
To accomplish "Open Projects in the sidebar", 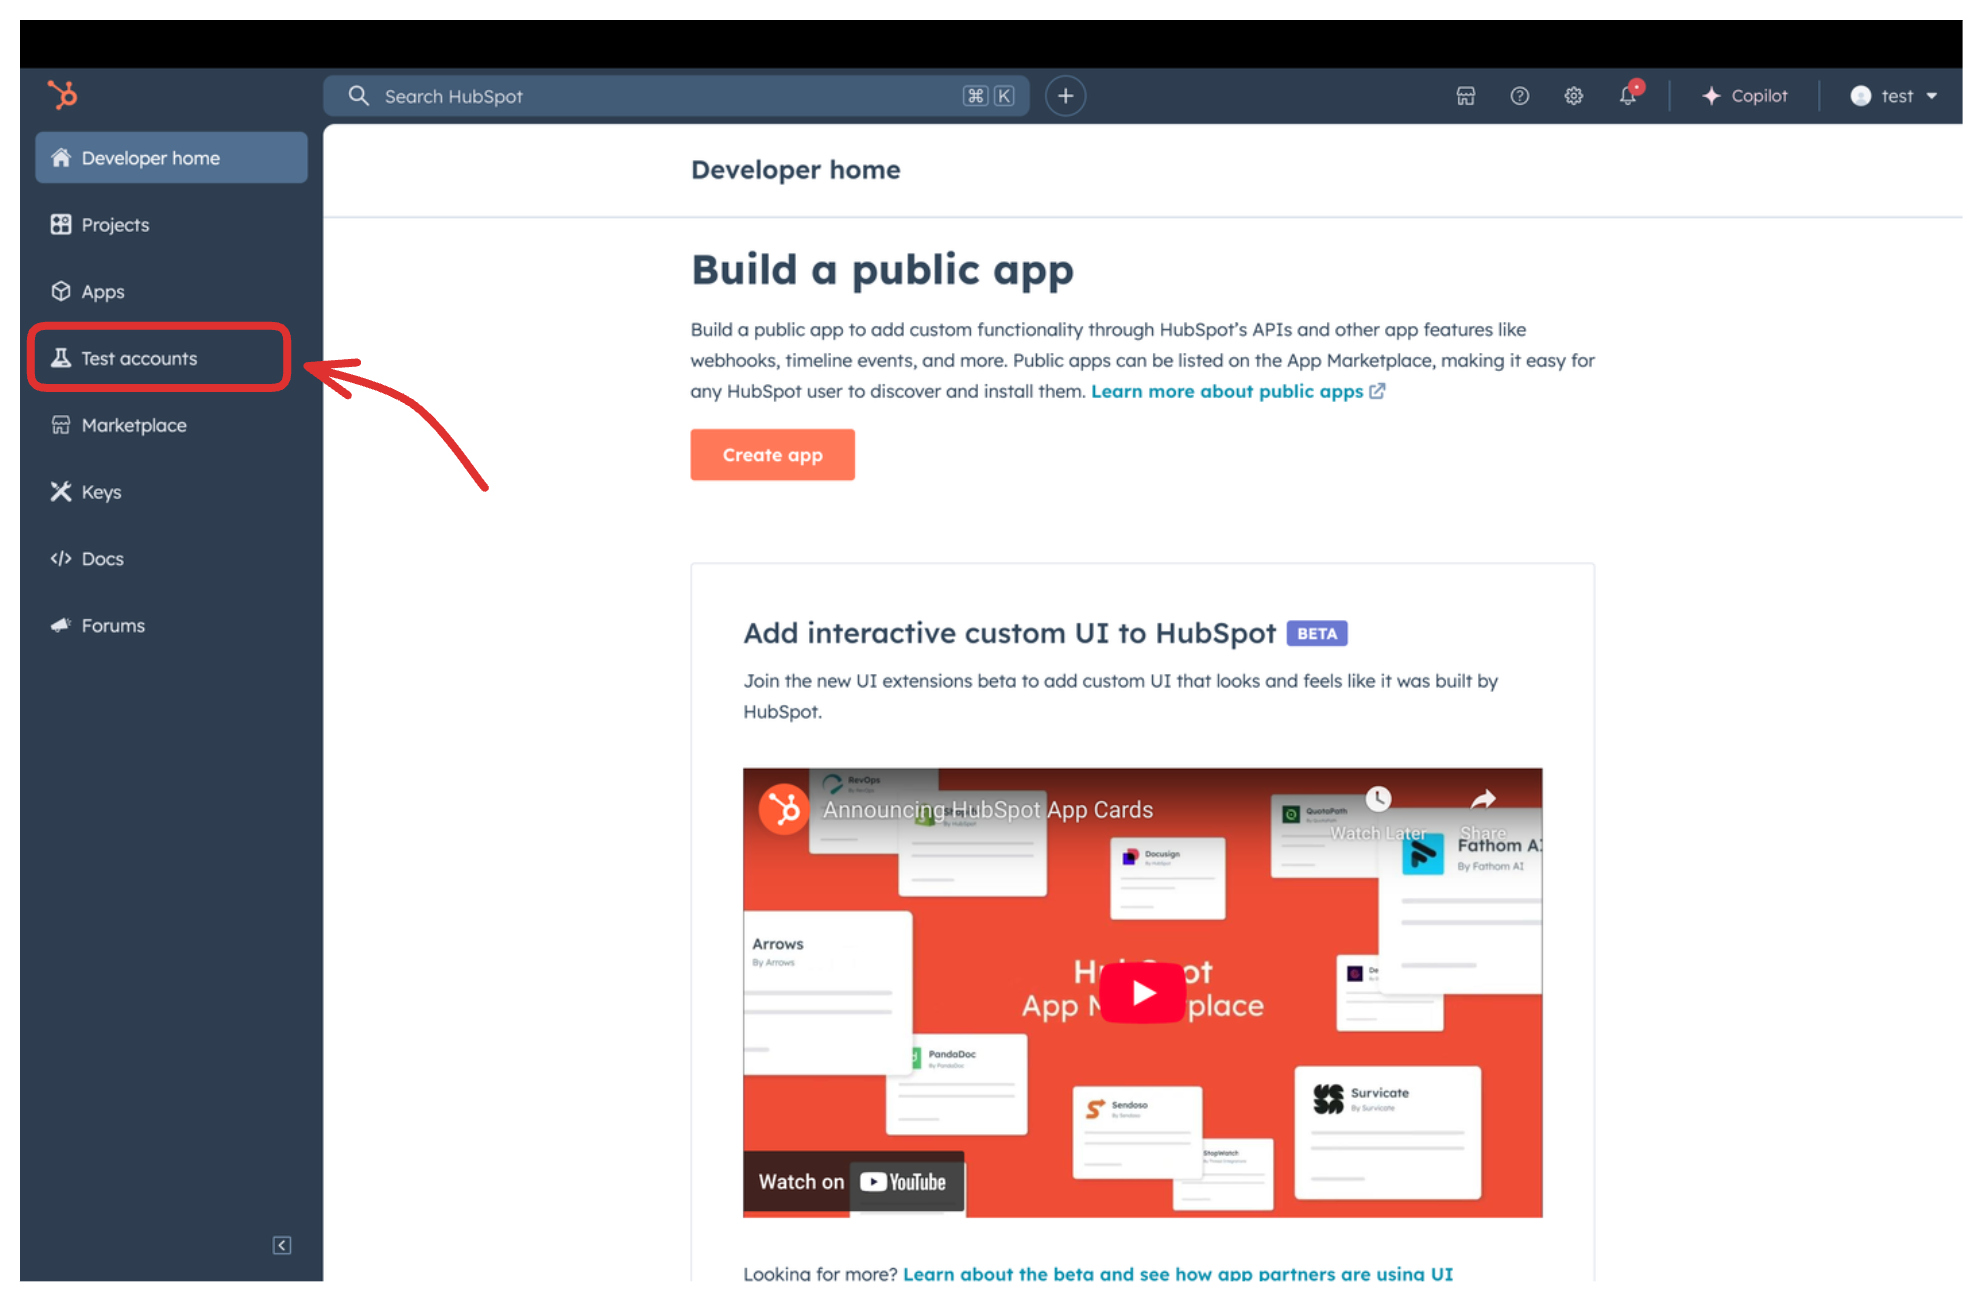I will tap(115, 225).
